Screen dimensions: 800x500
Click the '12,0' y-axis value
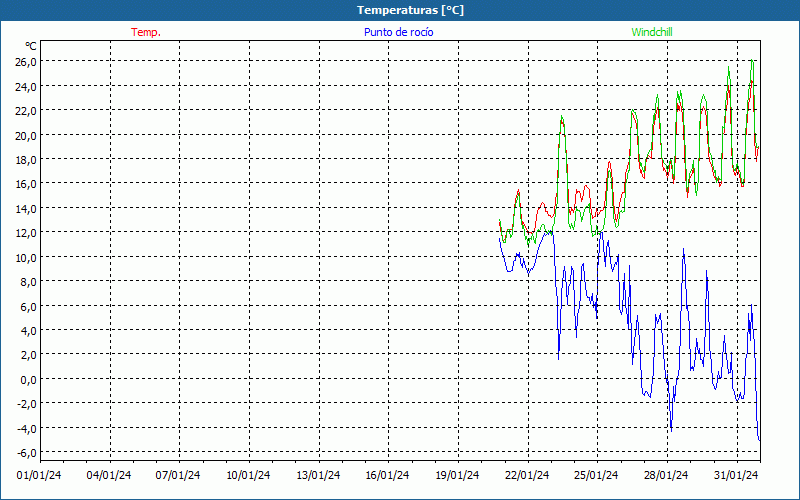click(27, 233)
